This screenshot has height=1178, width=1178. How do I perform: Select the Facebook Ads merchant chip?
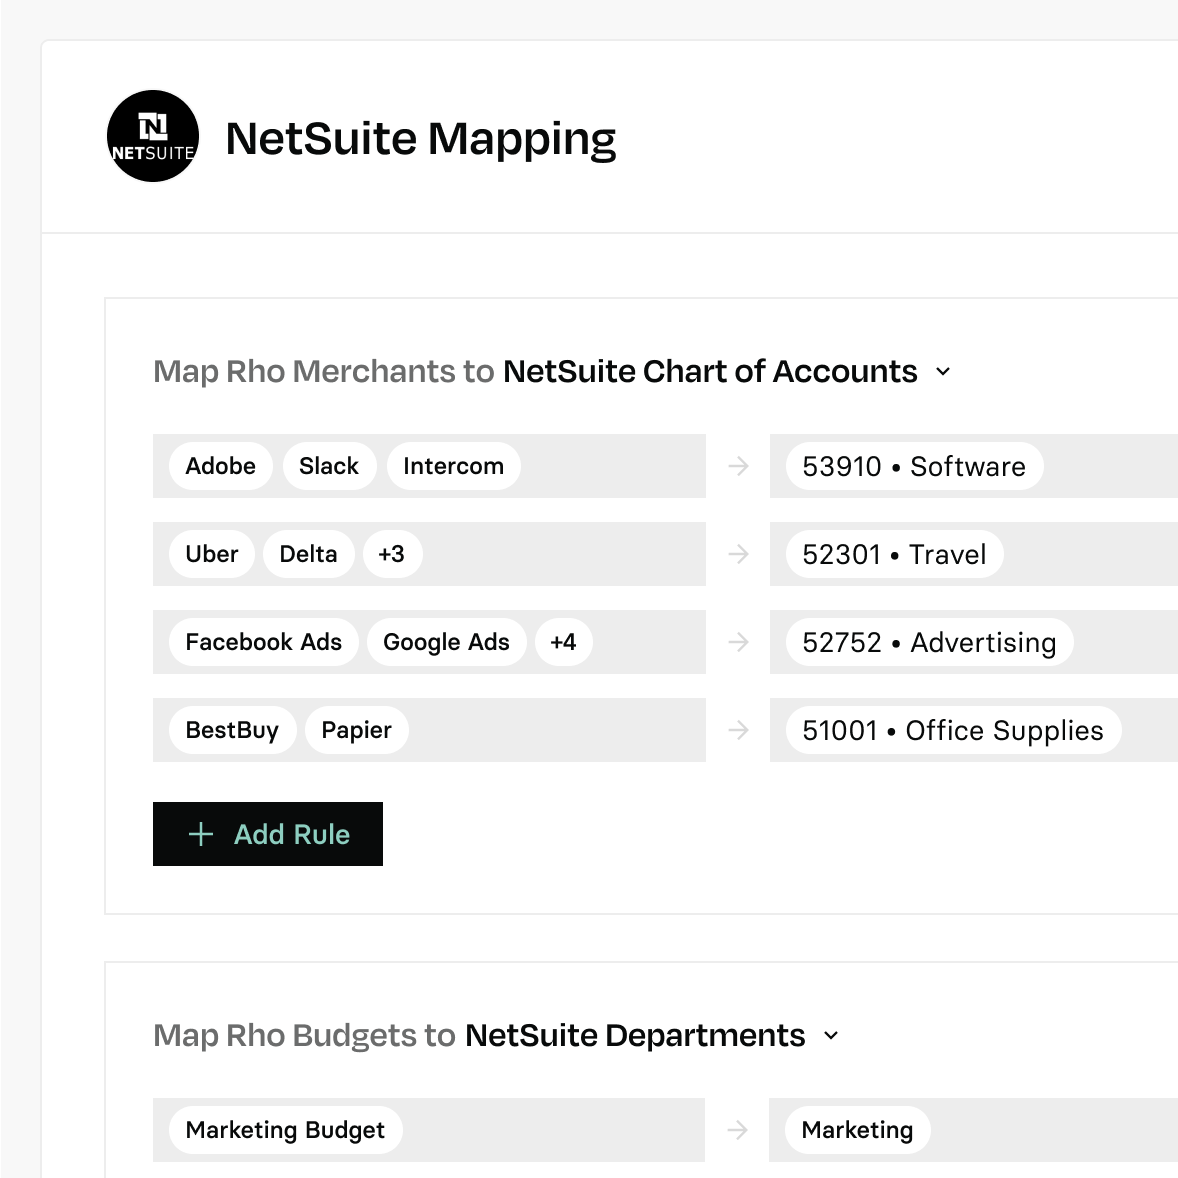pyautogui.click(x=264, y=642)
